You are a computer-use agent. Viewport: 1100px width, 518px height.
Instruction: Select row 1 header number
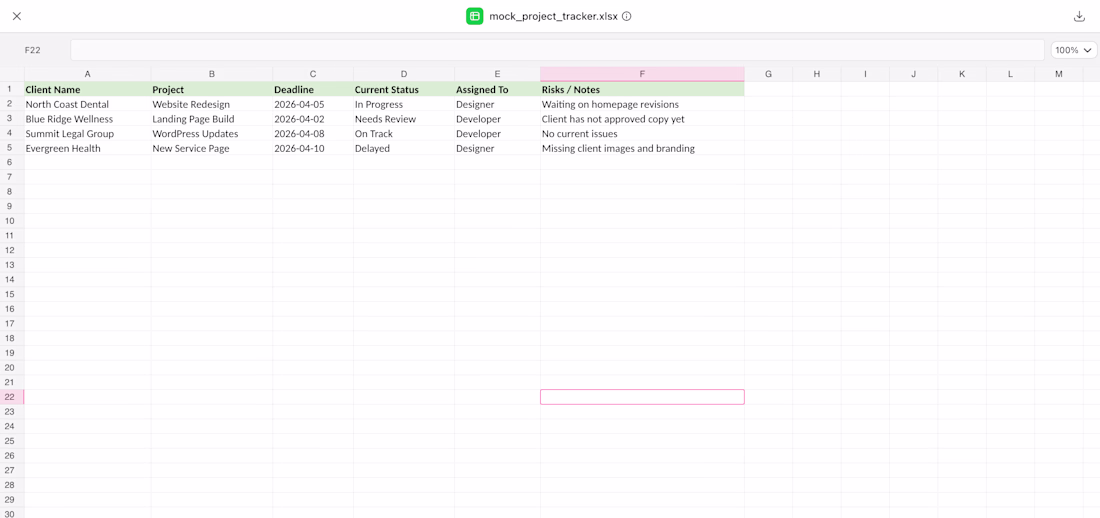point(12,89)
